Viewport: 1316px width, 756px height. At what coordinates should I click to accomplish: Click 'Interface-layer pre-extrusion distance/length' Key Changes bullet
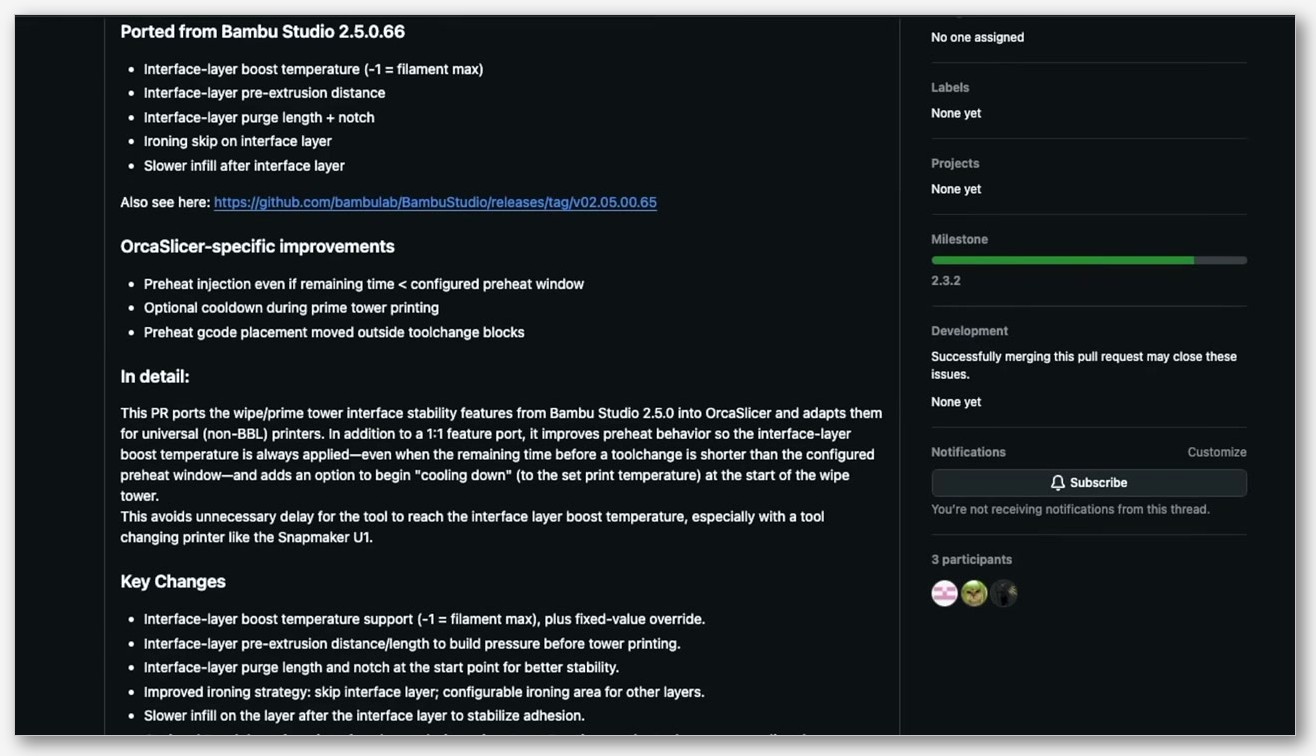[x=412, y=644]
